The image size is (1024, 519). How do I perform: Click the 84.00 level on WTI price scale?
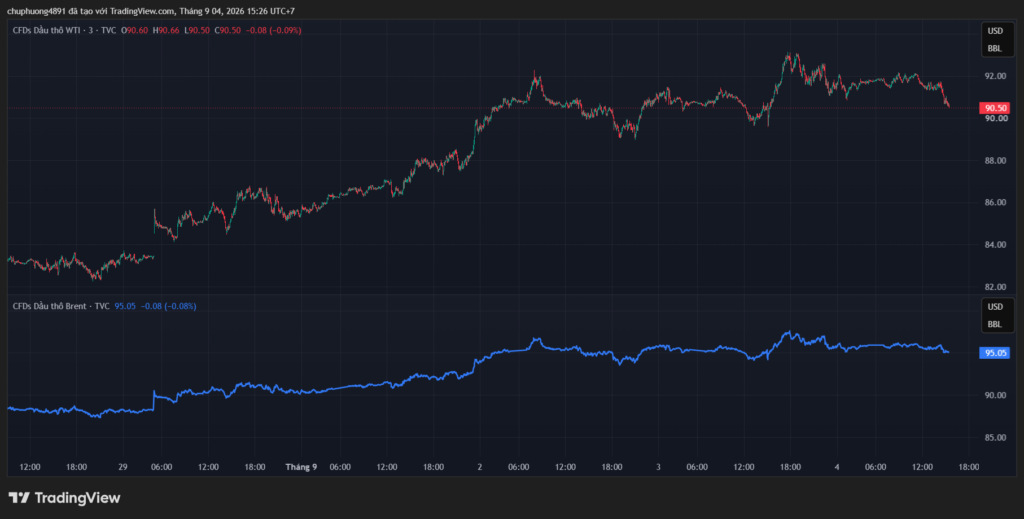(x=995, y=244)
